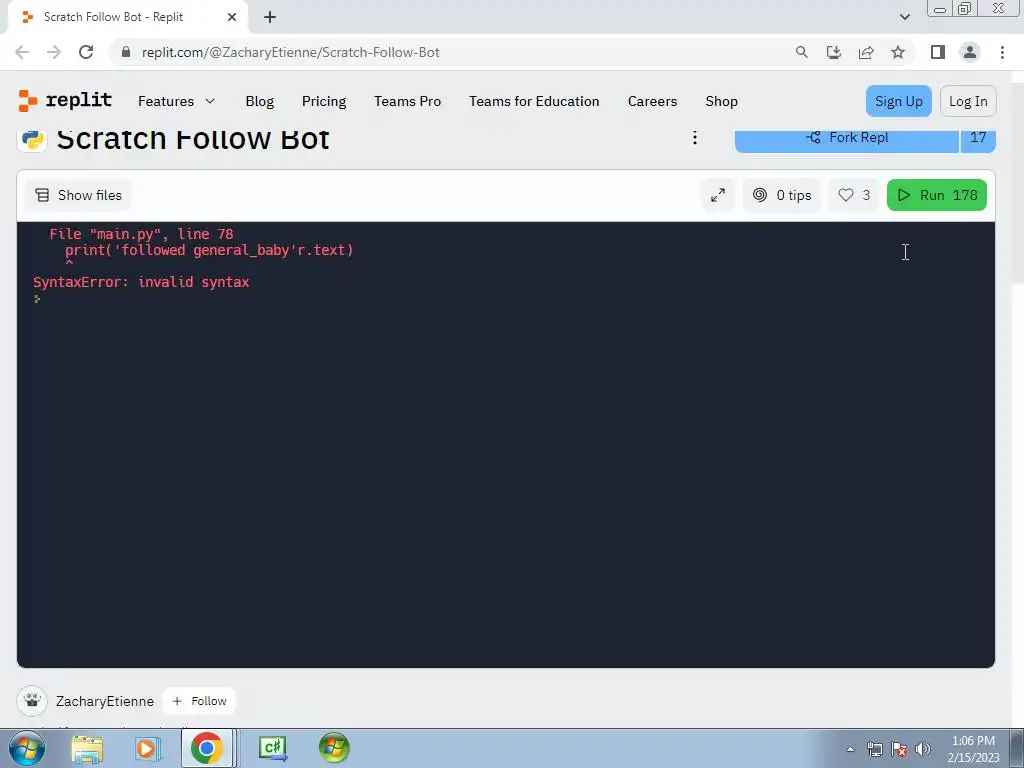Expand the Features dropdown menu

pos(176,101)
